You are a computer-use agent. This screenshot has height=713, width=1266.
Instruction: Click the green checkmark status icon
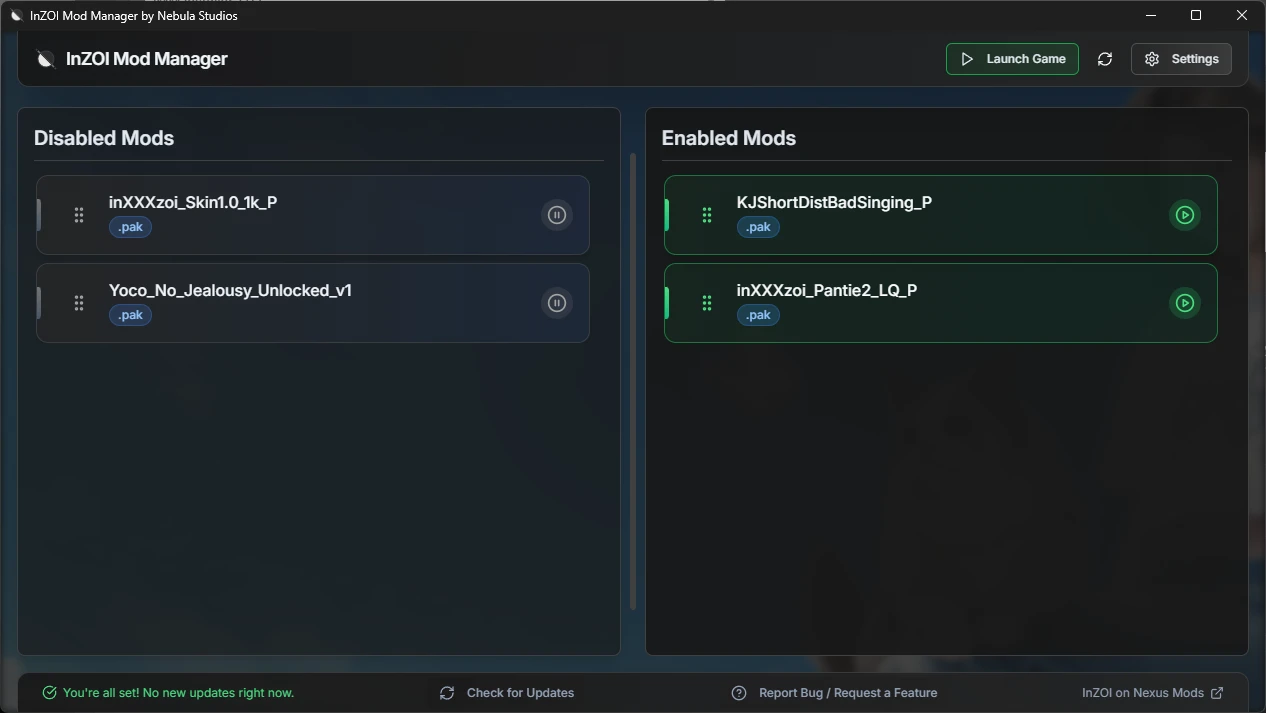pos(49,693)
